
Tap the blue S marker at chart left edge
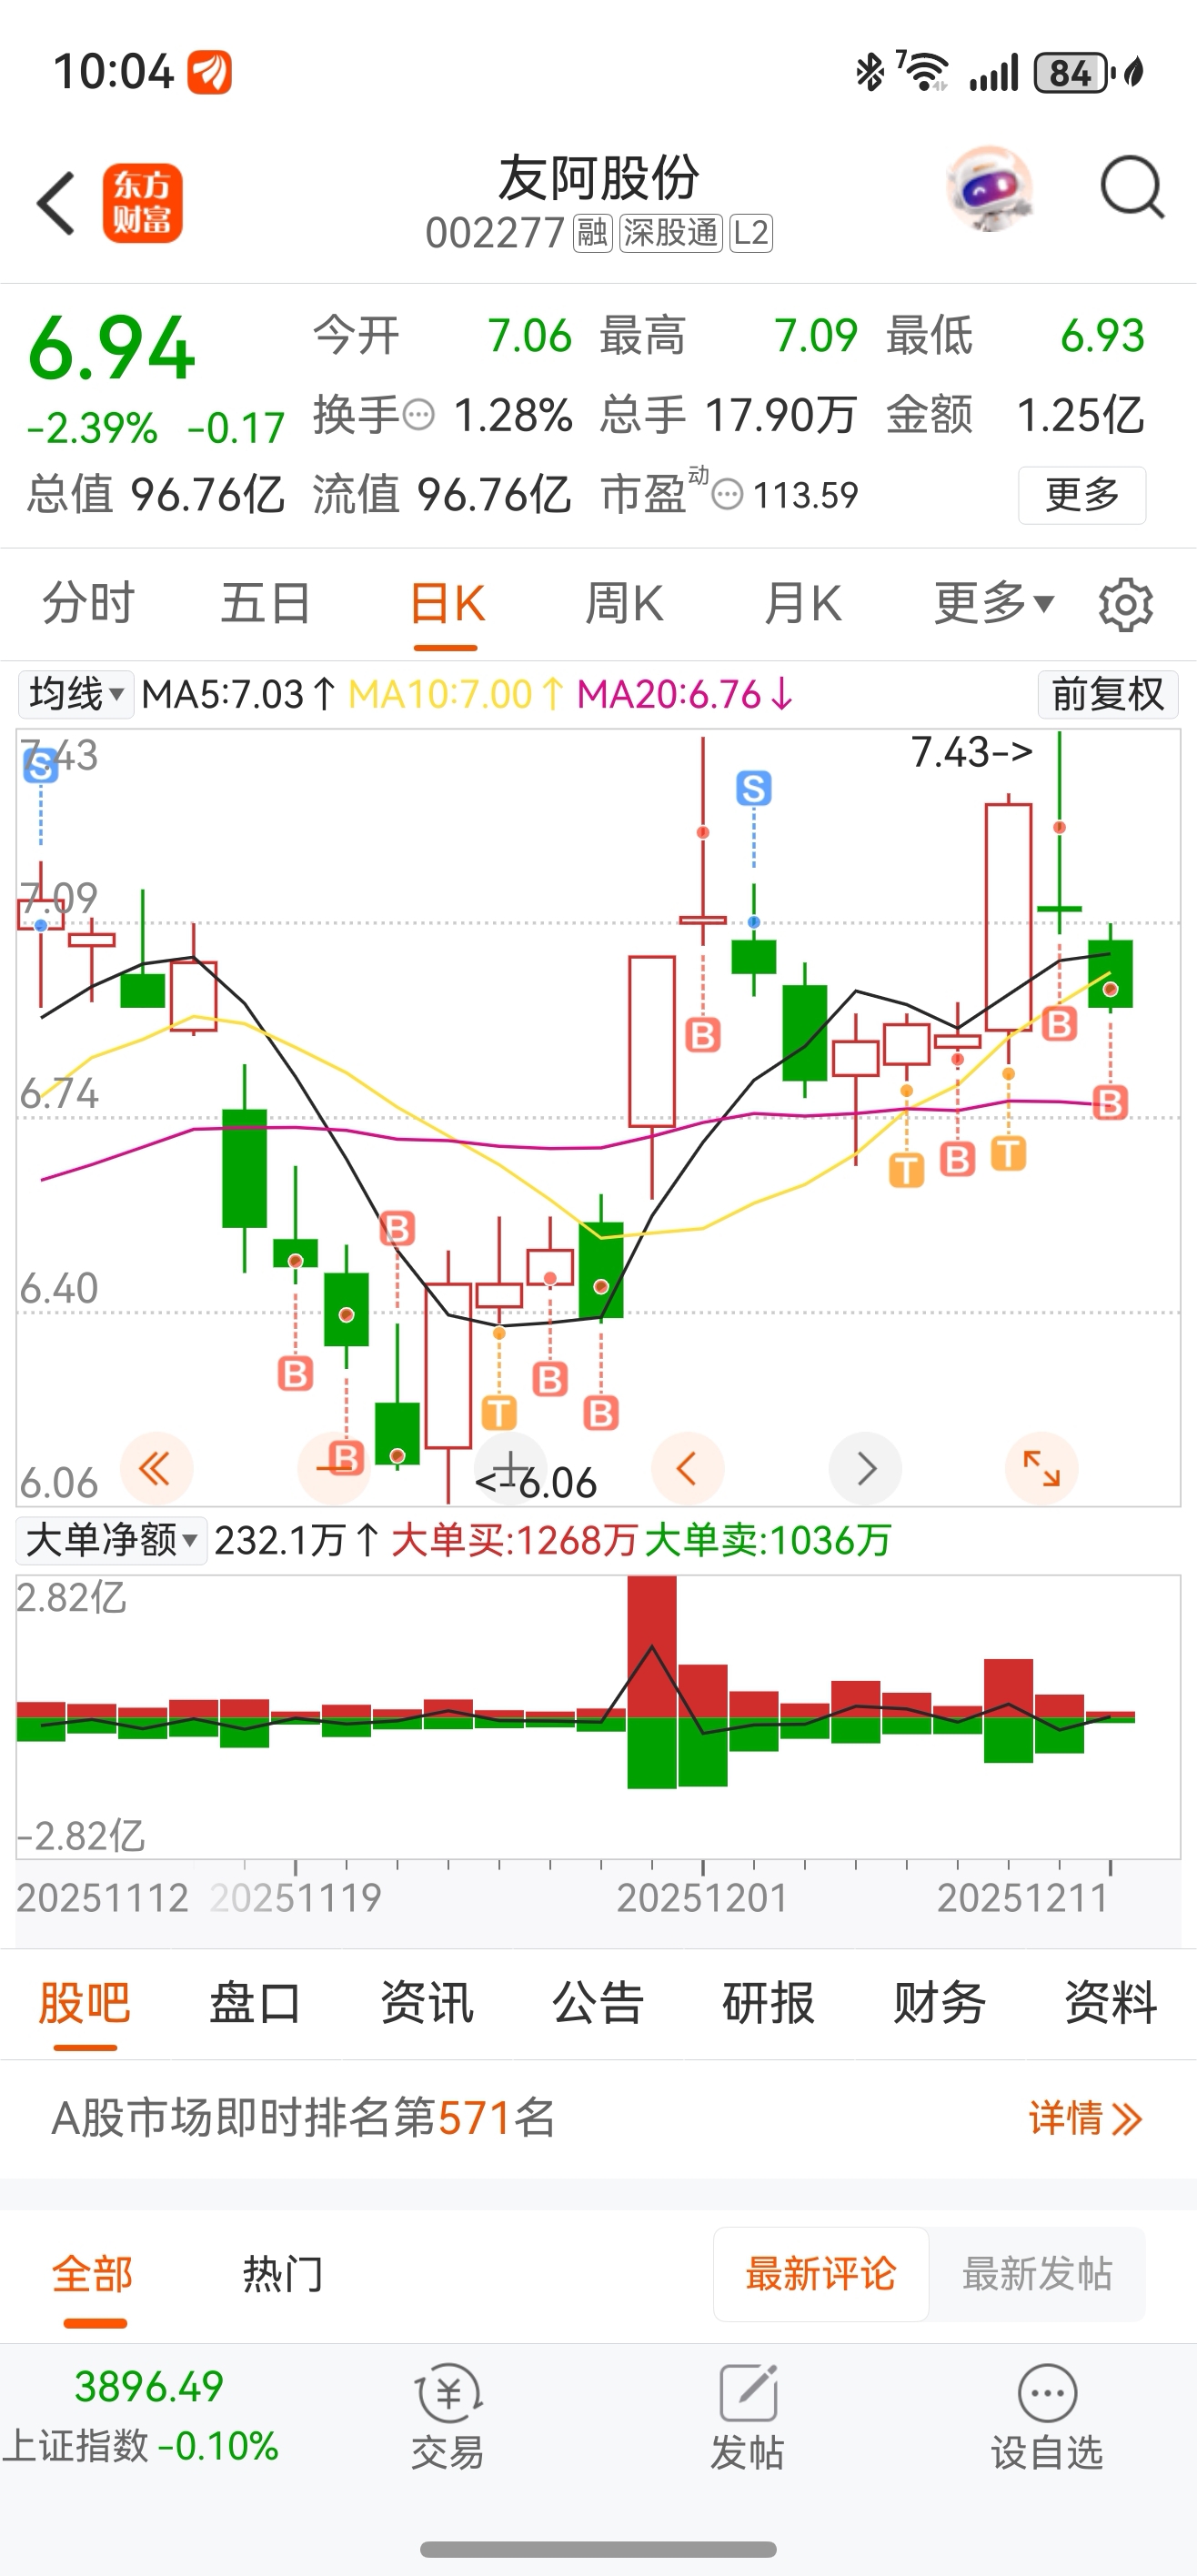coord(40,766)
